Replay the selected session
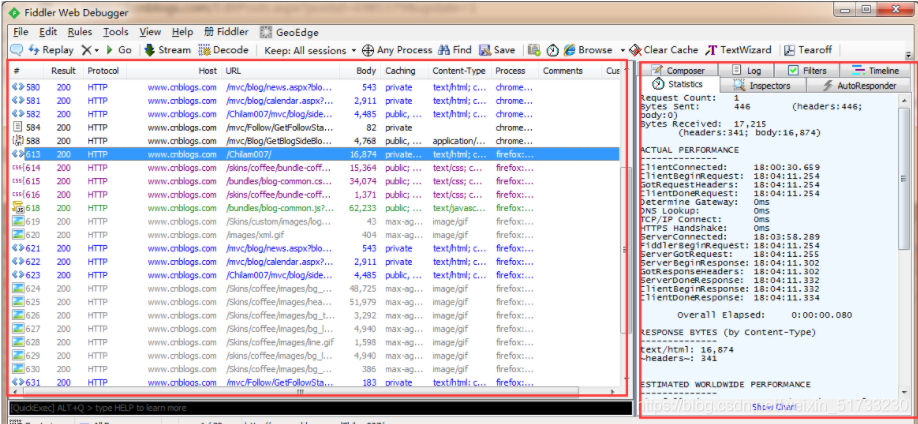The height and width of the screenshot is (424, 918). (x=51, y=50)
